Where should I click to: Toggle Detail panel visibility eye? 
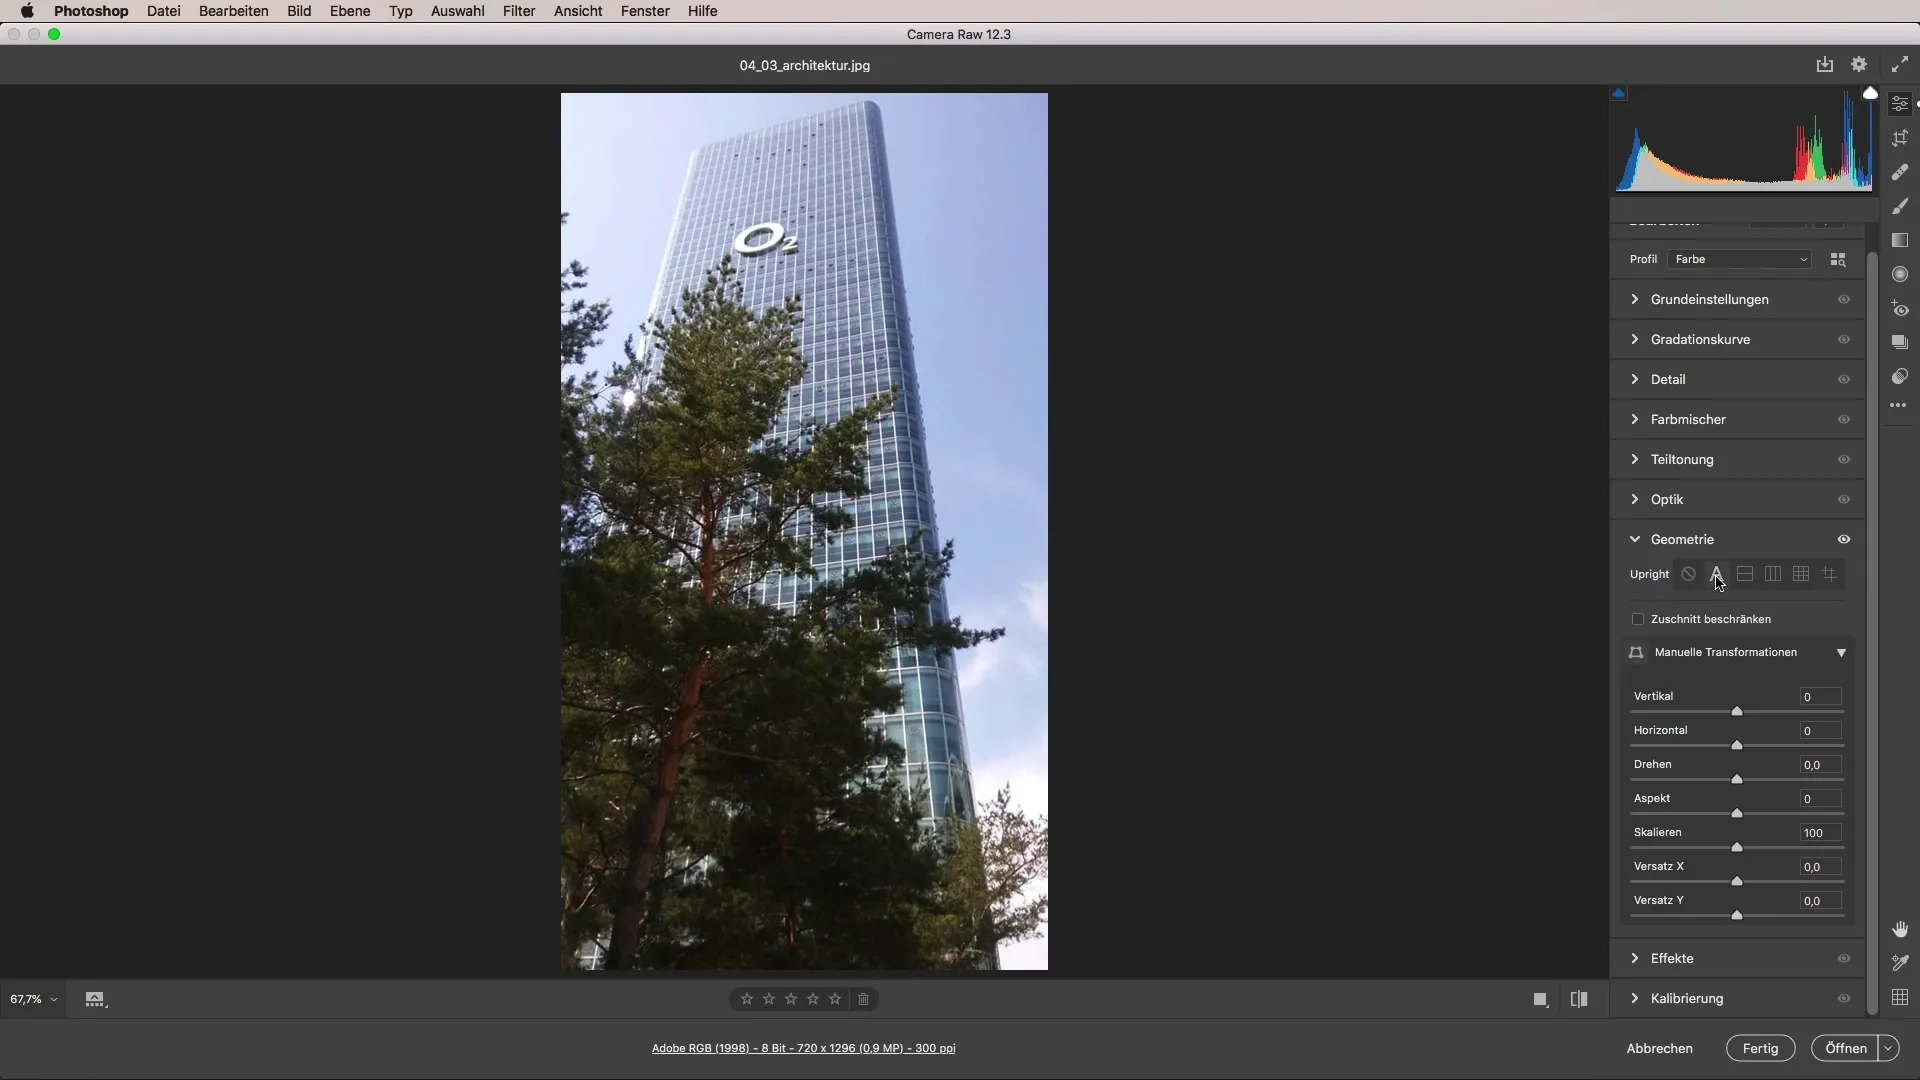[x=1844, y=379]
